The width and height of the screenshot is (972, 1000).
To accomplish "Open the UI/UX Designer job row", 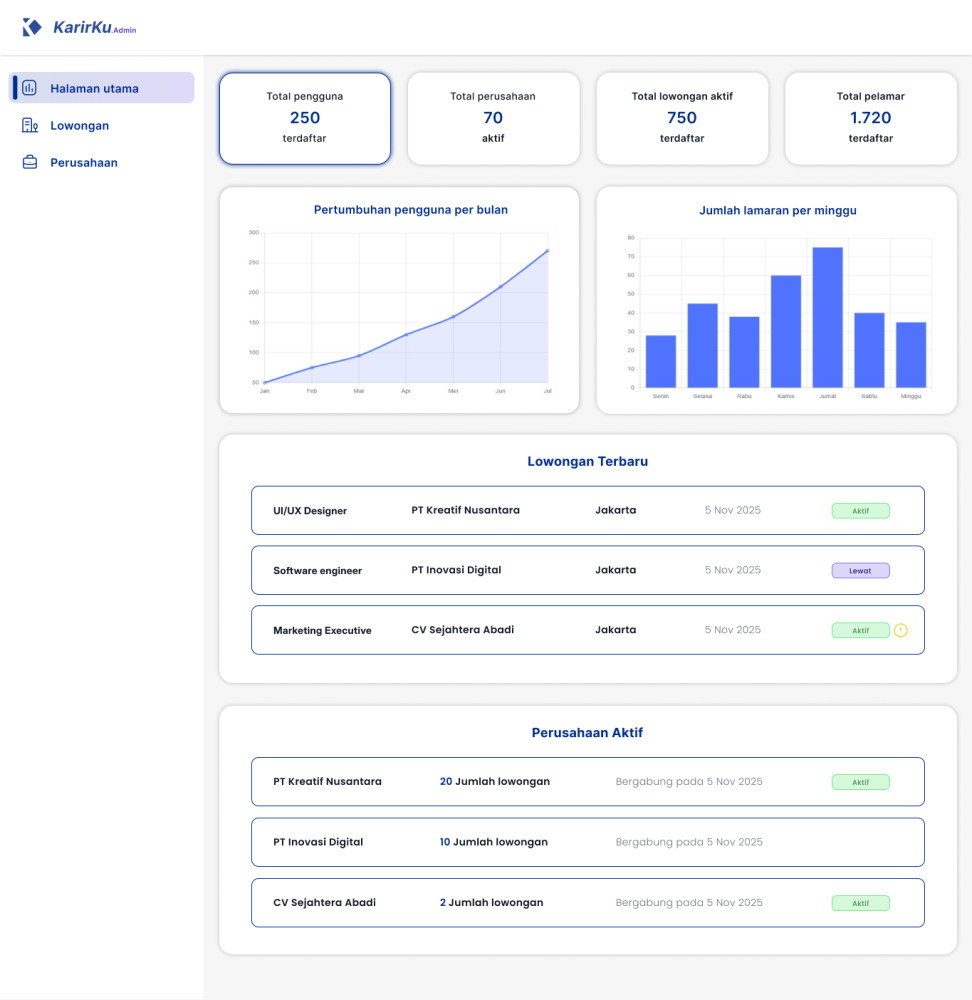I will click(x=587, y=511).
